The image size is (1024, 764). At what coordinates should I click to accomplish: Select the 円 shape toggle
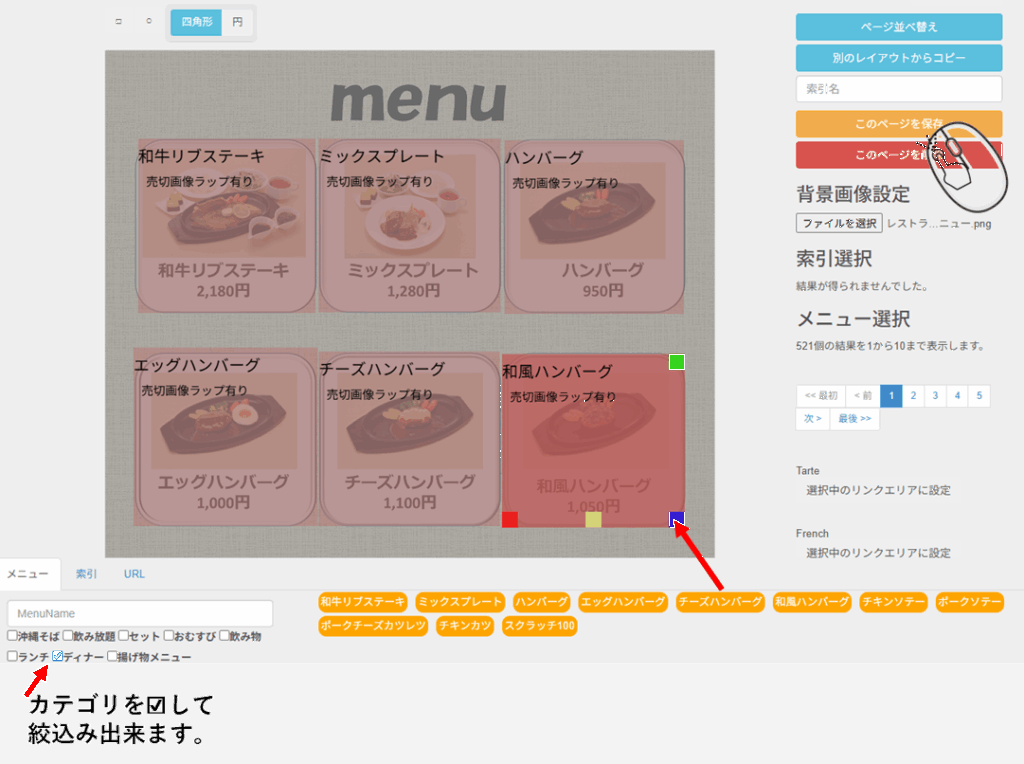click(237, 22)
